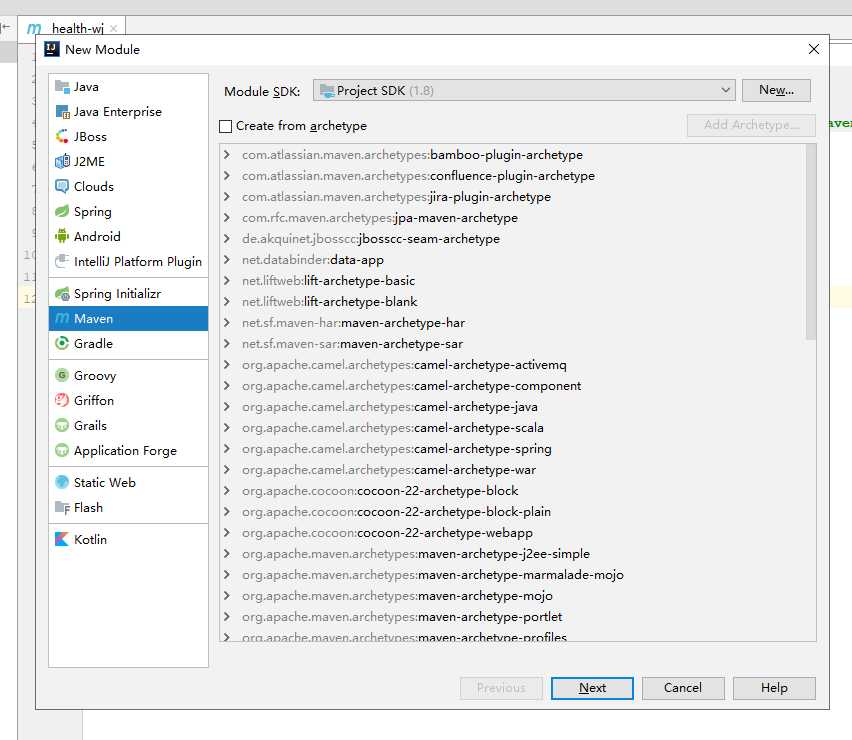
Task: Expand confluence-plugin-archetype node
Action: (x=227, y=175)
